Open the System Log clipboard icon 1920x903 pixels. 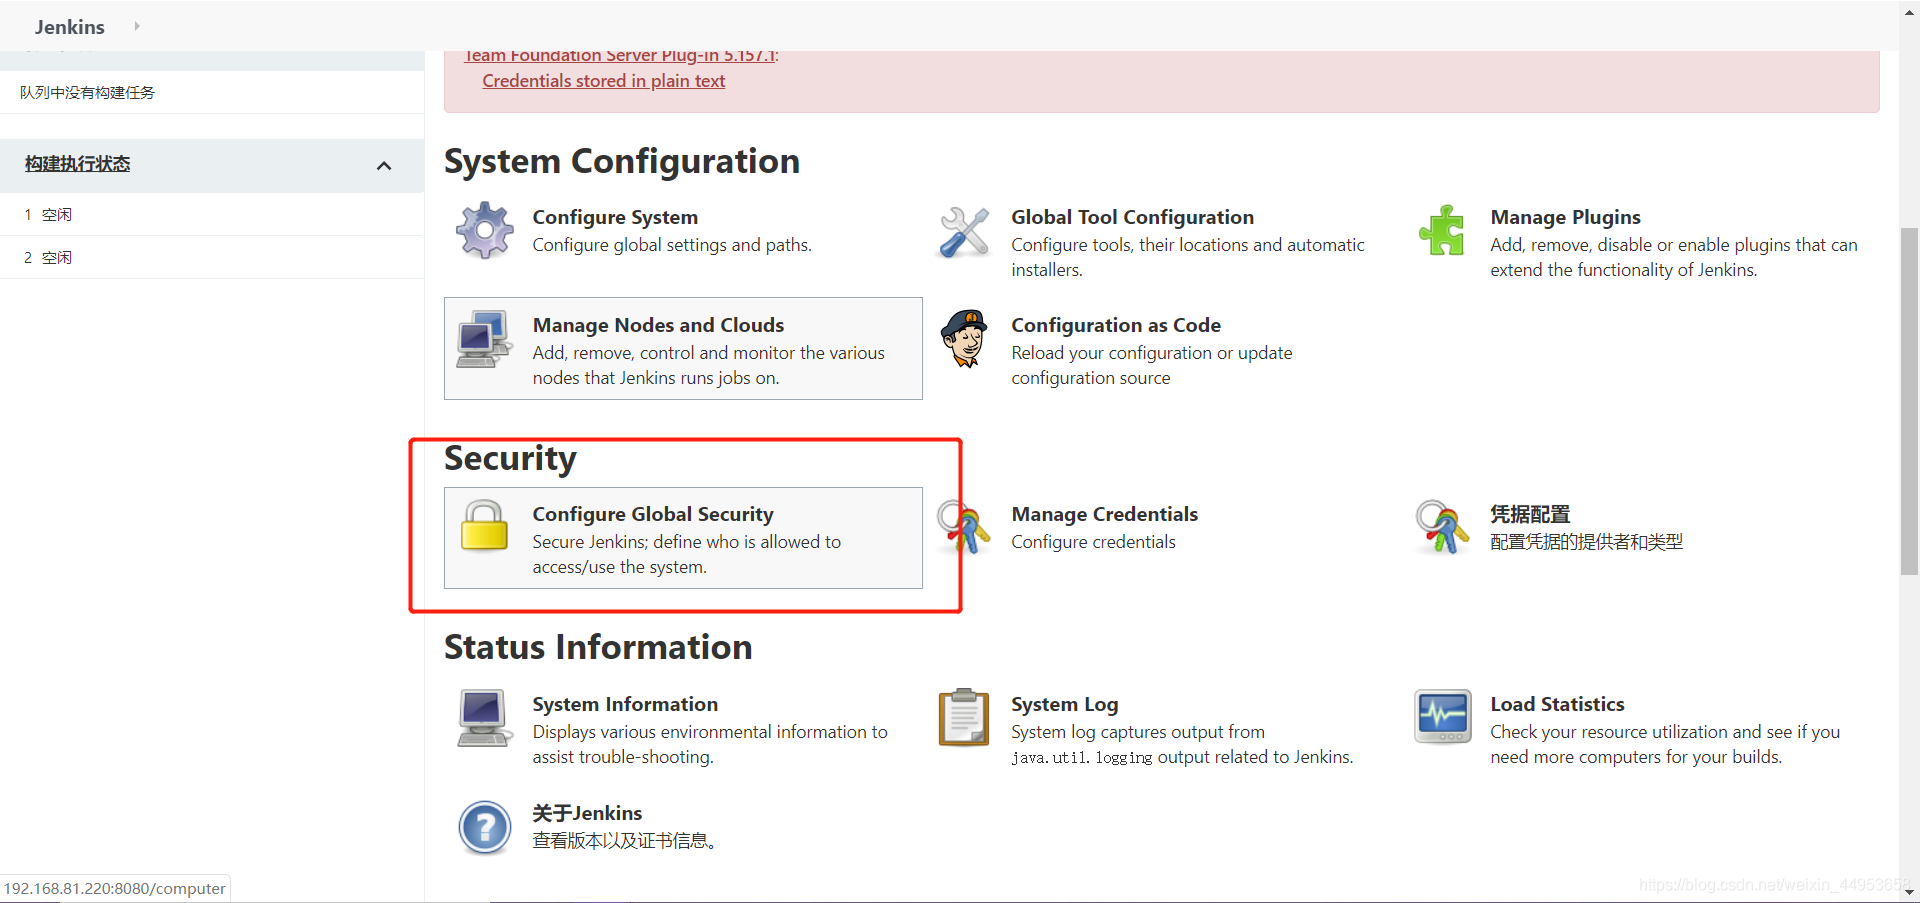[964, 717]
